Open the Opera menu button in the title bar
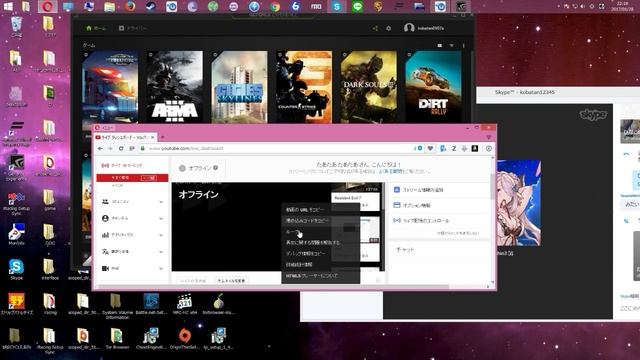This screenshot has width=640, height=360. pos(105,128)
